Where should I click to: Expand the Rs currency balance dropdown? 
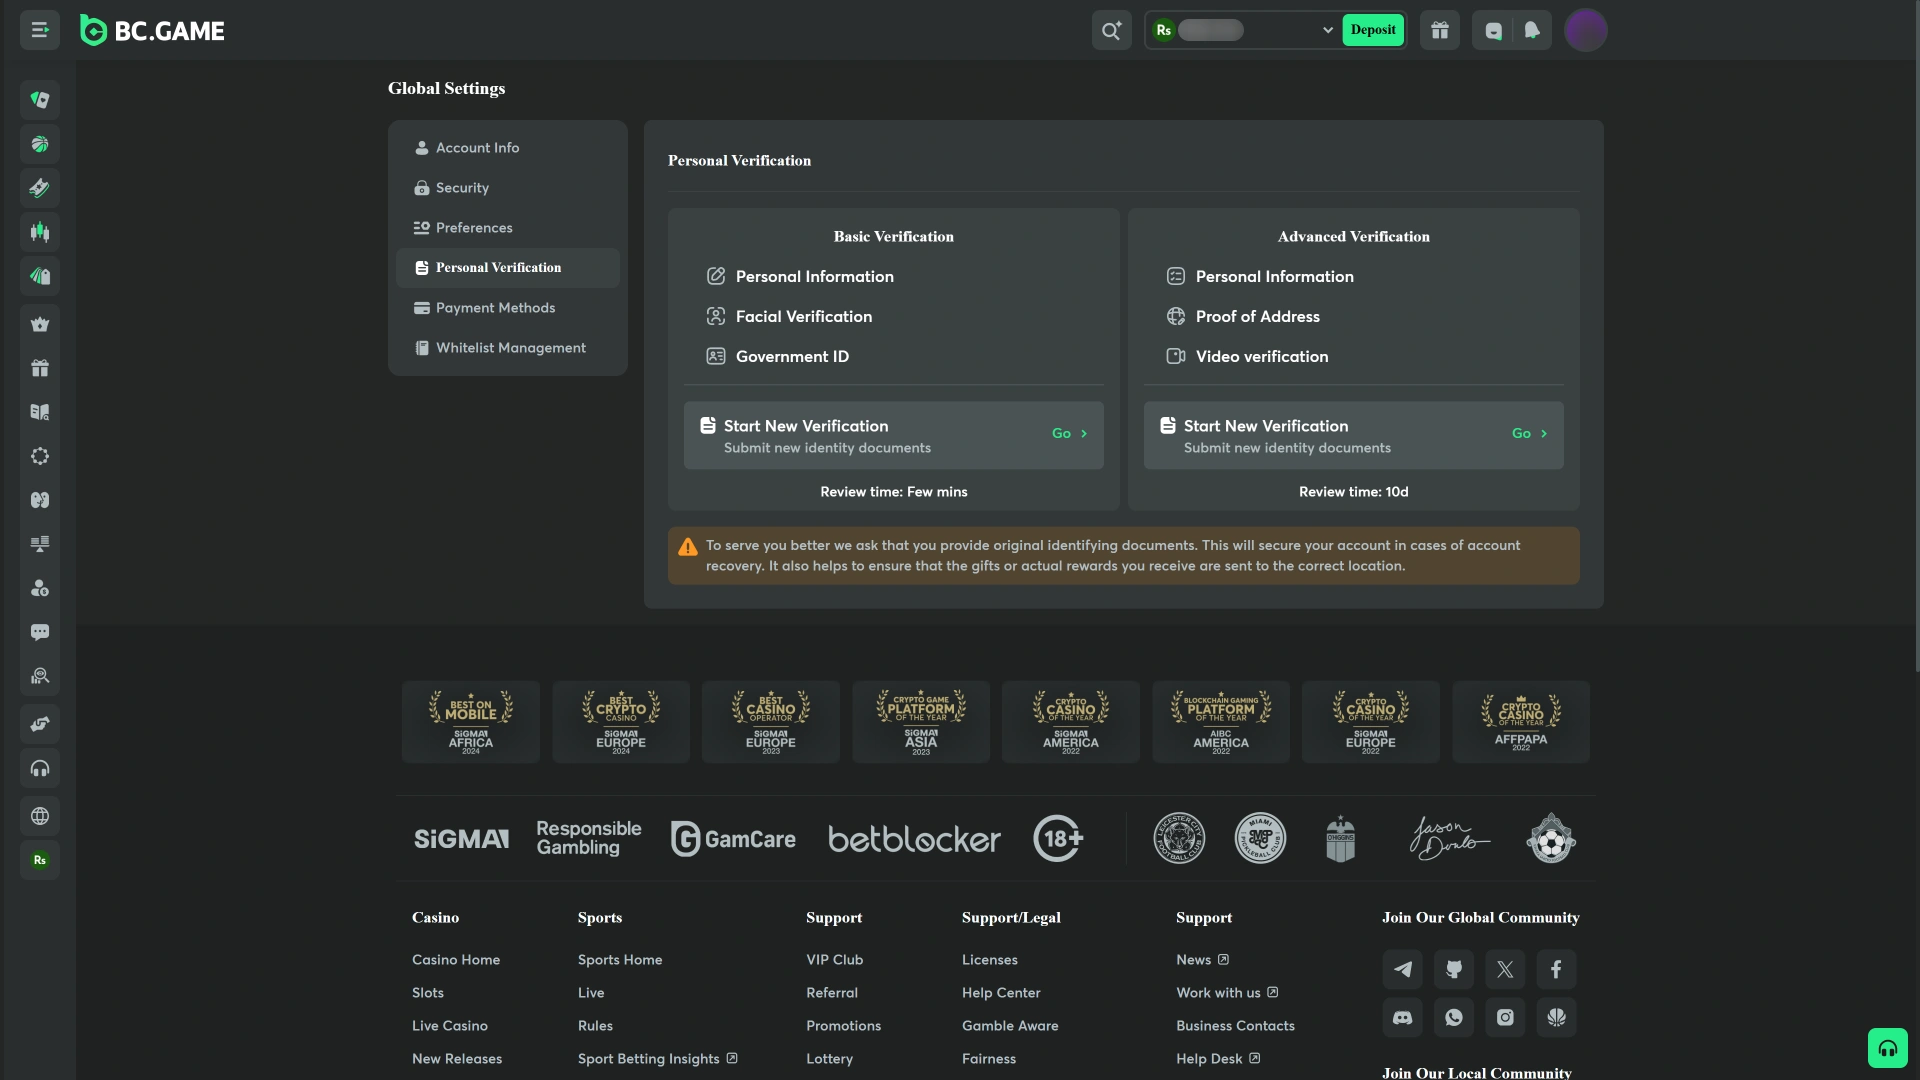coord(1327,30)
